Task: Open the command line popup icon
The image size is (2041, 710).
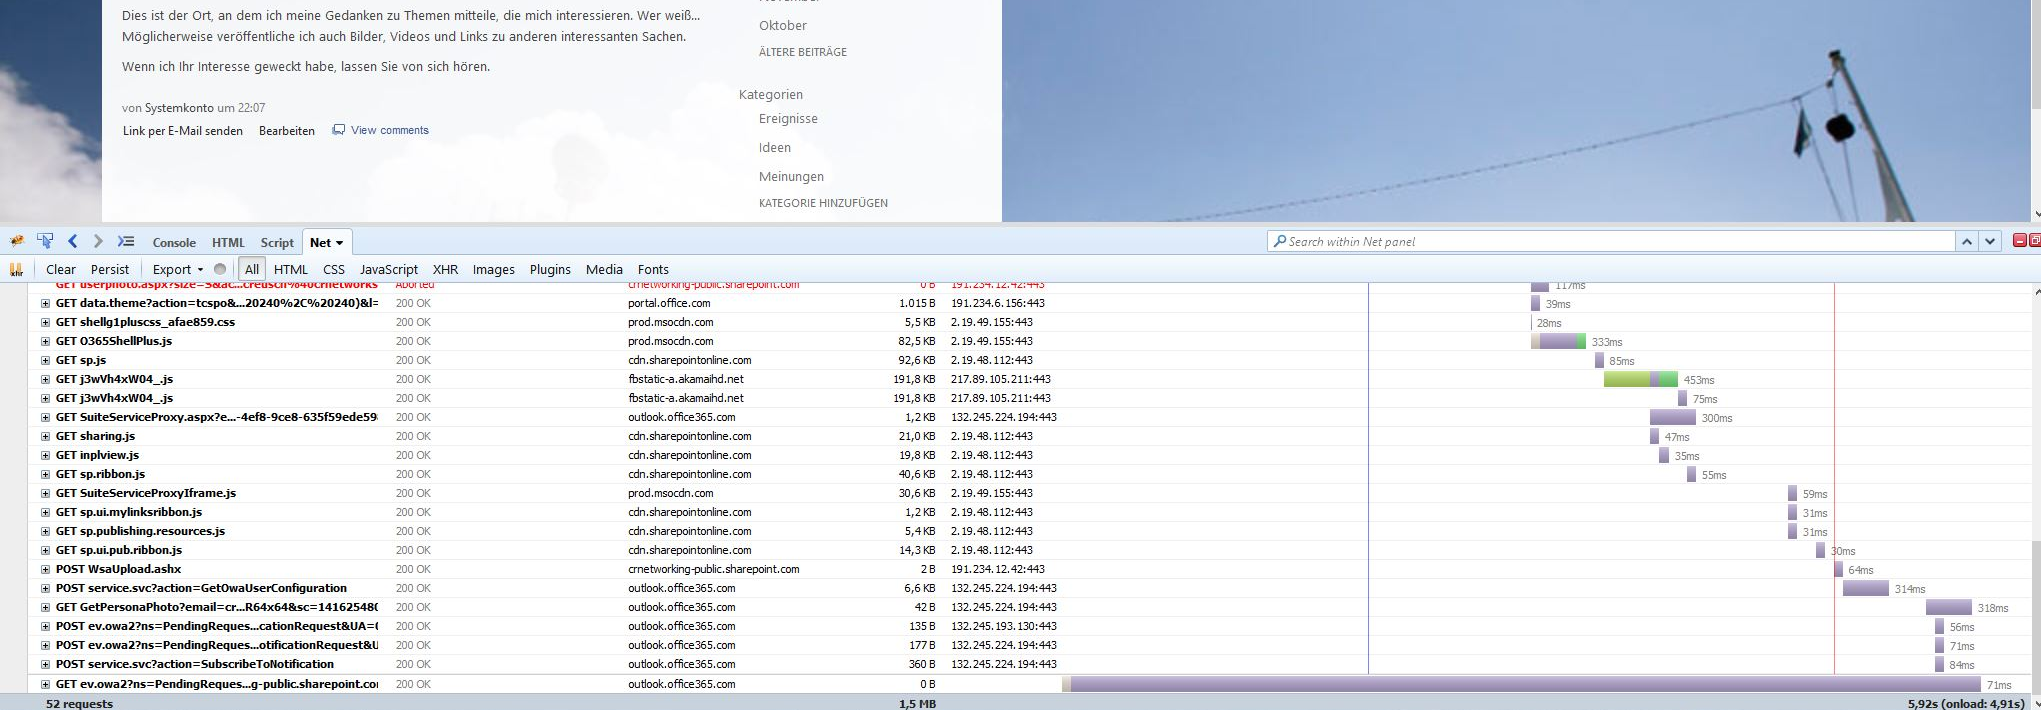Action: pos(126,242)
